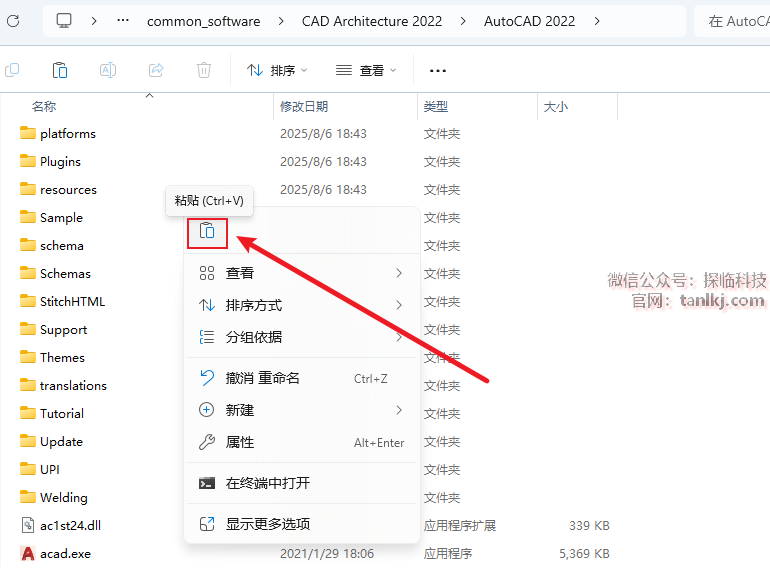770x573 pixels.
Task: Click the Rename icon in toolbar
Action: click(x=108, y=70)
